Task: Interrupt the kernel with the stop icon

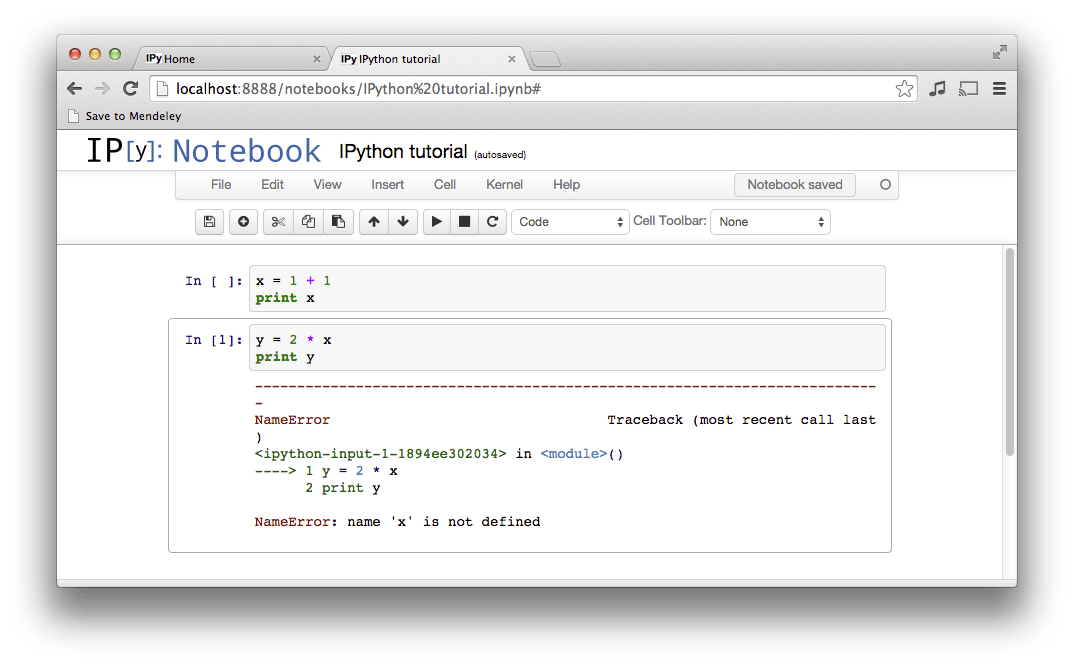Action: coord(464,221)
